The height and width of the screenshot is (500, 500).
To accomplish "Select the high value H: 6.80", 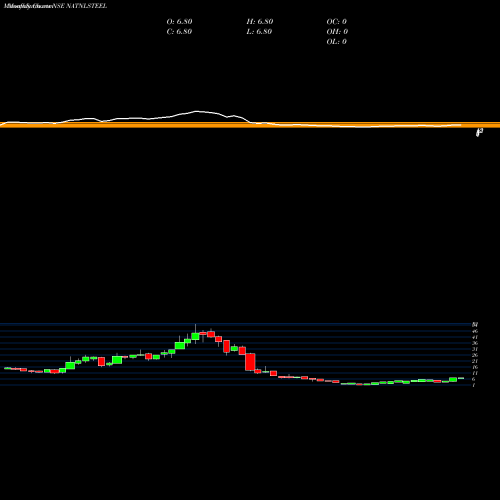I will pyautogui.click(x=260, y=21).
